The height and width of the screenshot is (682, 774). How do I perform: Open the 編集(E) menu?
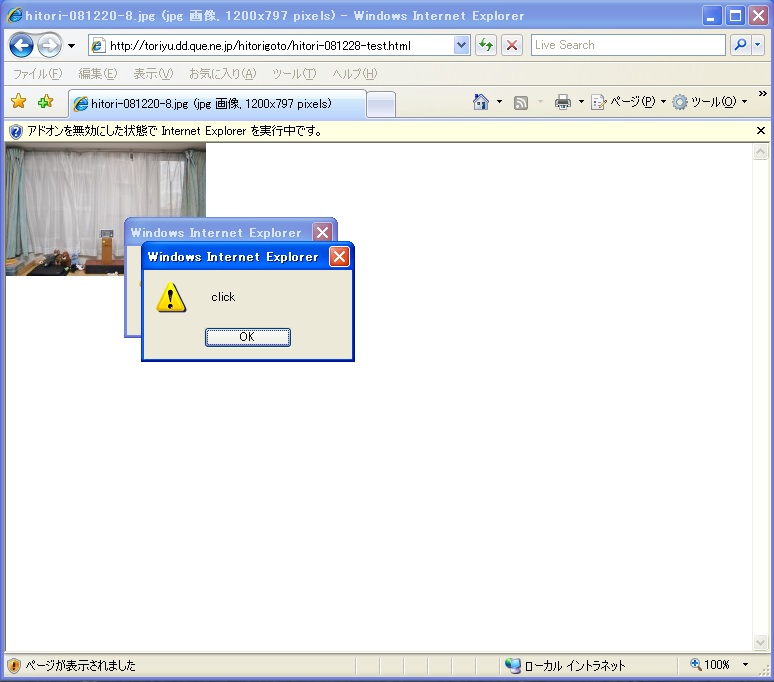[x=98, y=74]
